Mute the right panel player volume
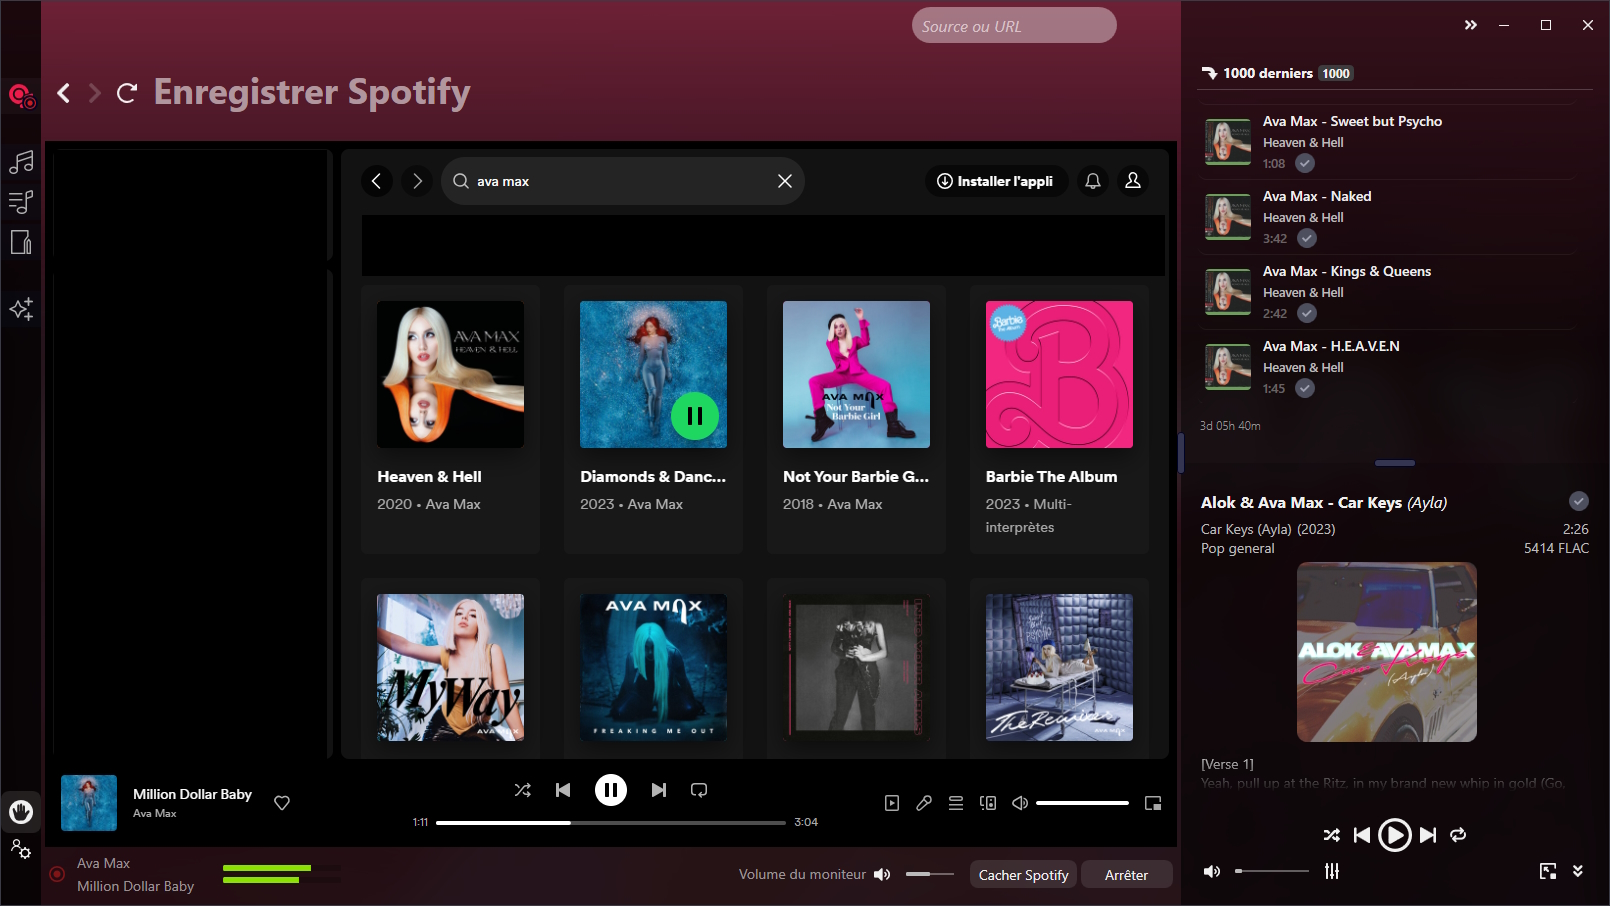 point(1212,871)
